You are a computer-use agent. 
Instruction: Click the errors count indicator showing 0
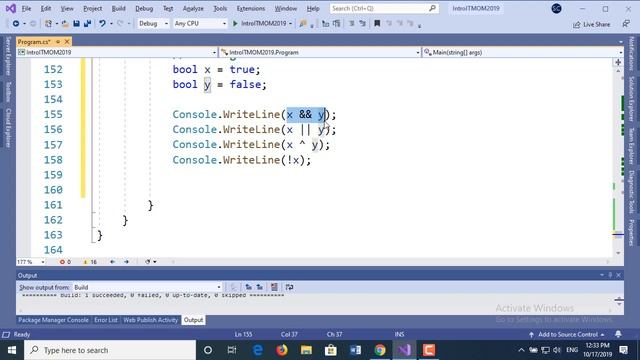[65, 262]
